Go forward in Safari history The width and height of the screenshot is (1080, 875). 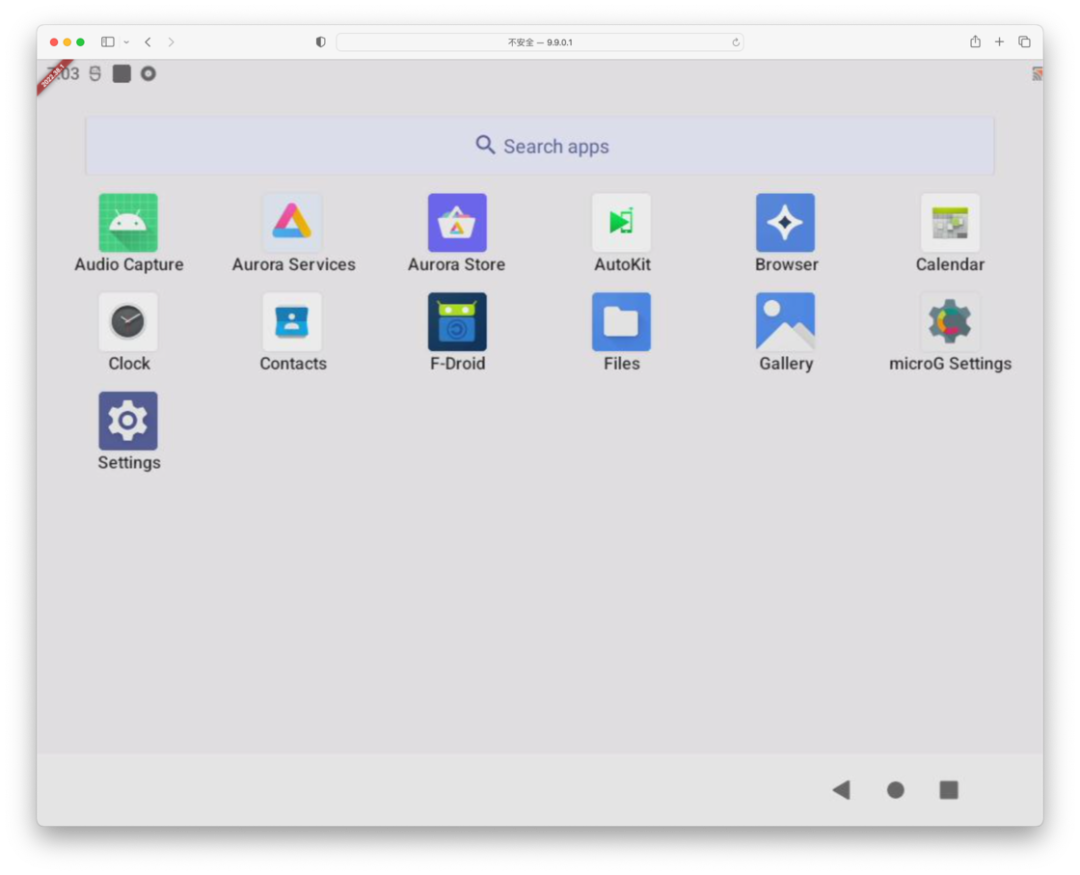point(171,42)
